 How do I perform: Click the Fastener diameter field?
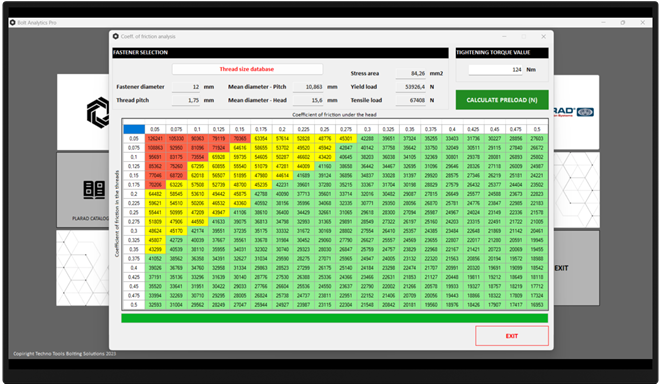coord(186,87)
